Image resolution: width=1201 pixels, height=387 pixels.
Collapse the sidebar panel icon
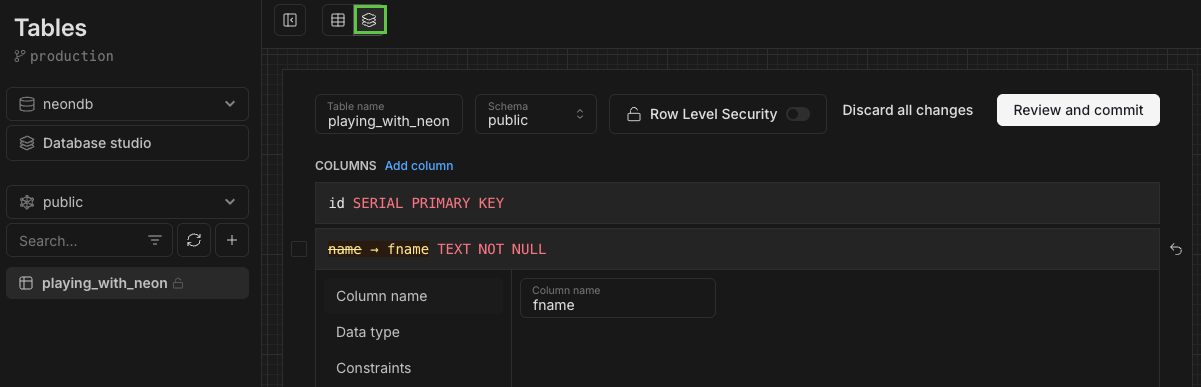tap(290, 20)
